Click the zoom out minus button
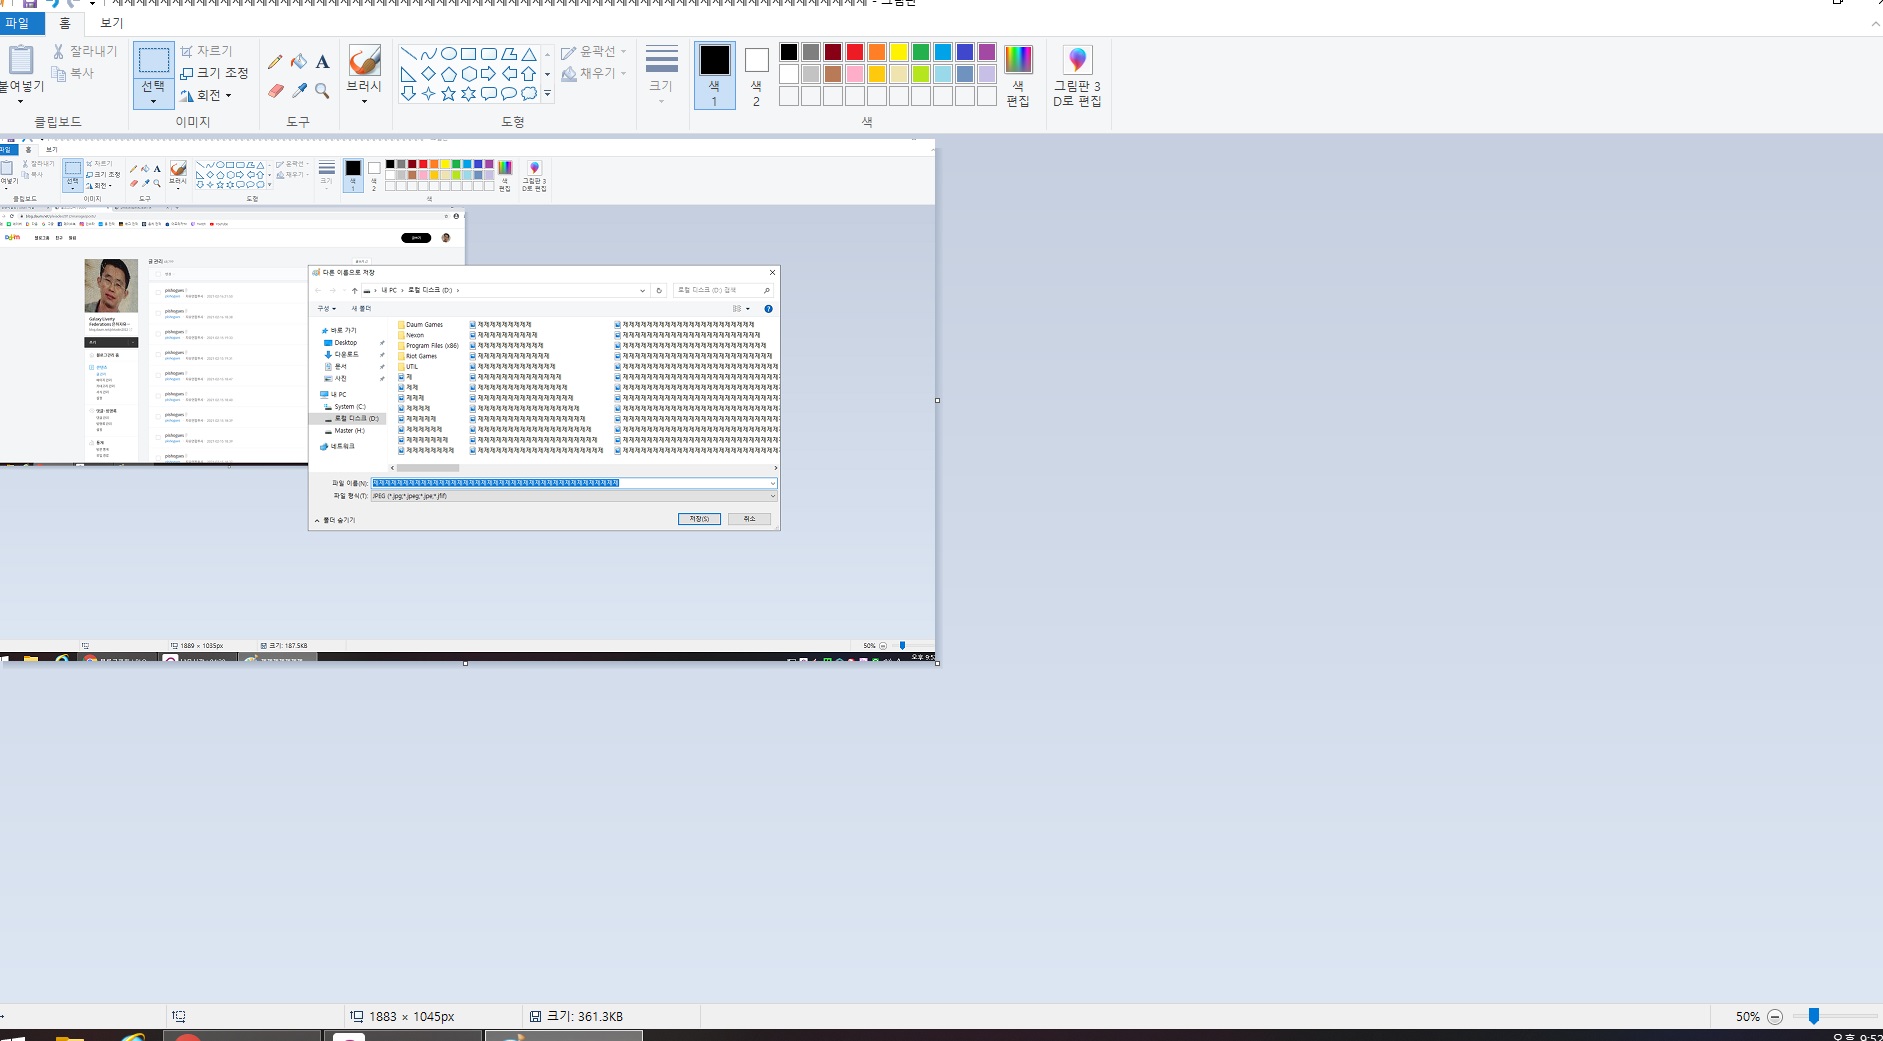 pos(1775,1017)
